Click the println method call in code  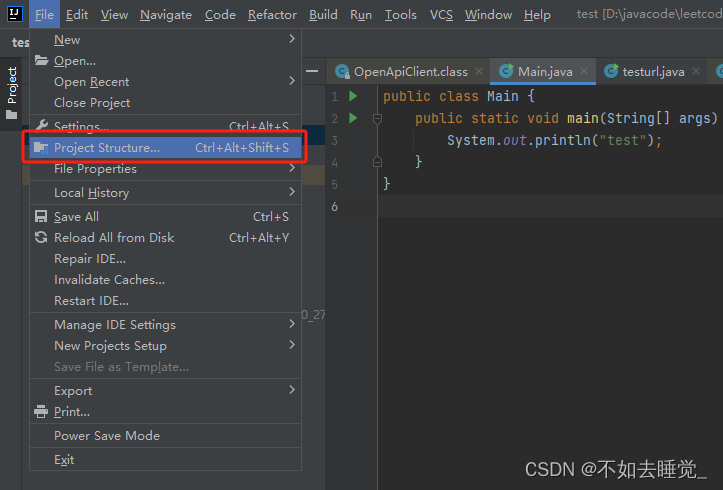[x=563, y=140]
